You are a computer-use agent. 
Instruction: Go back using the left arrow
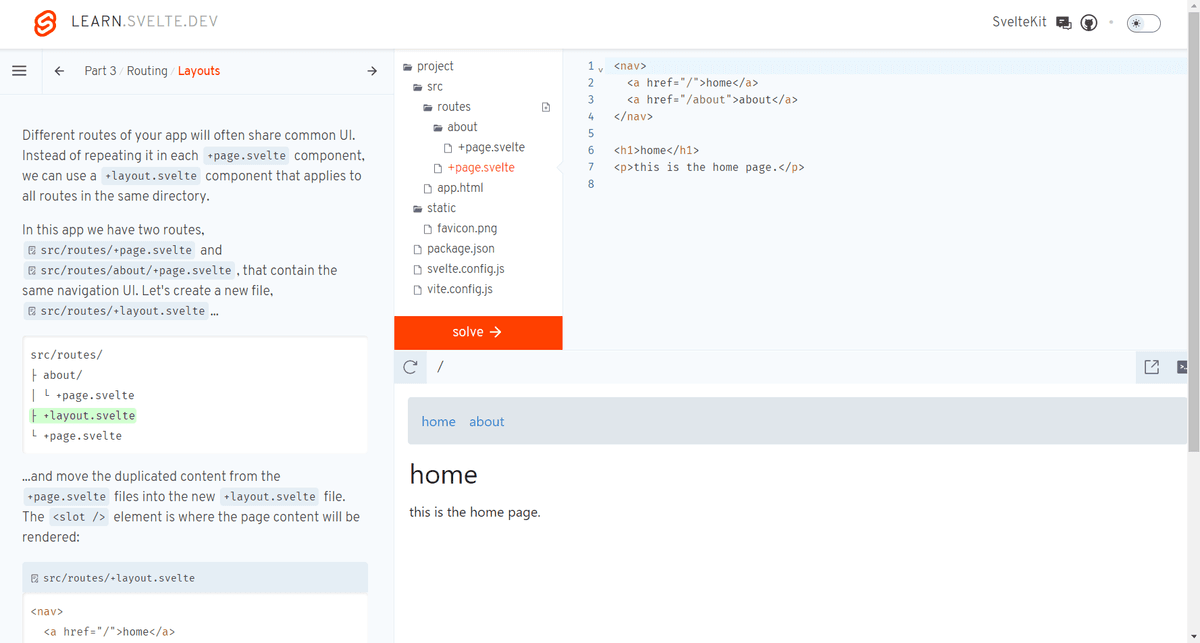59,70
